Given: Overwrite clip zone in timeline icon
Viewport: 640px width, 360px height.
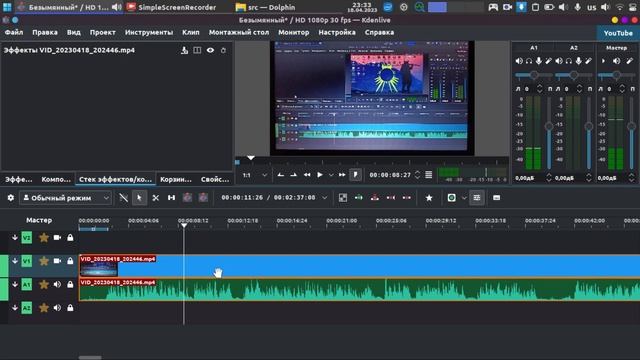Looking at the screenshot, I should 375,198.
